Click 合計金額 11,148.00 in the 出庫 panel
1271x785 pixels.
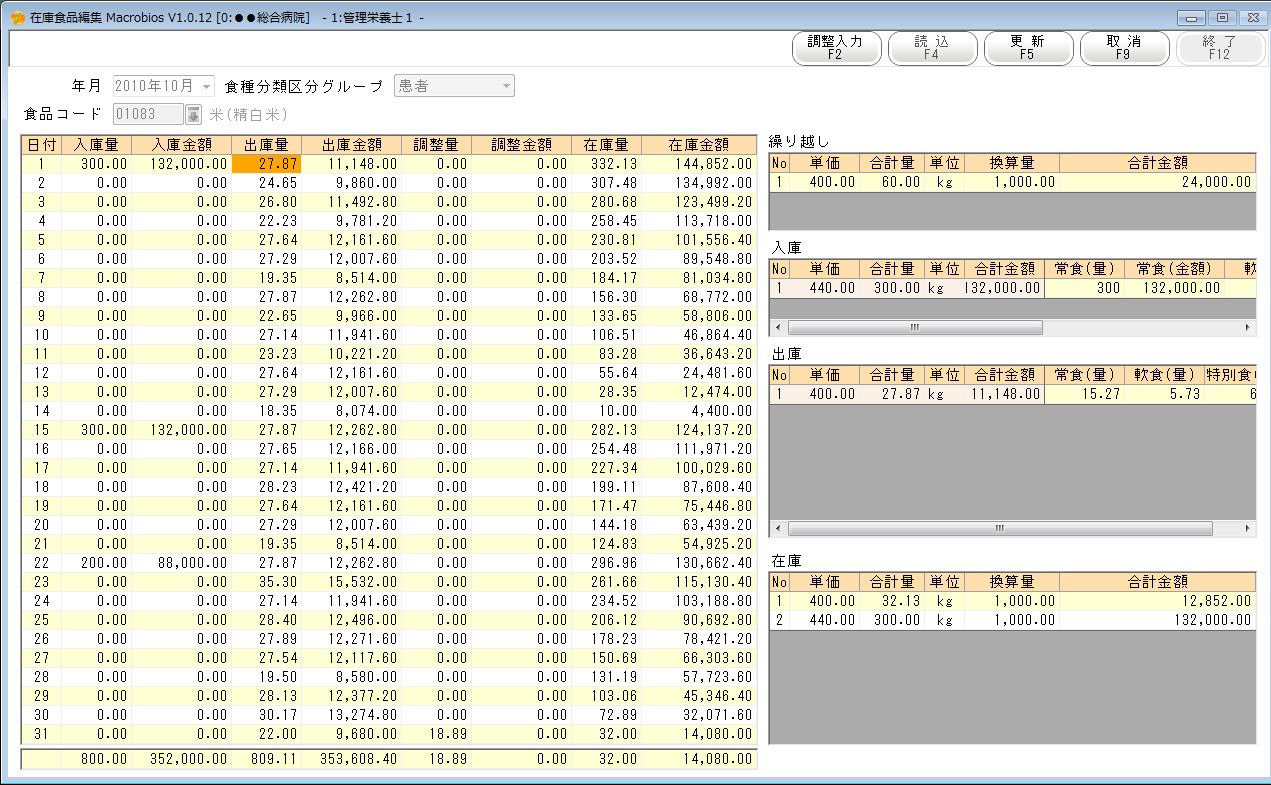(x=1003, y=394)
